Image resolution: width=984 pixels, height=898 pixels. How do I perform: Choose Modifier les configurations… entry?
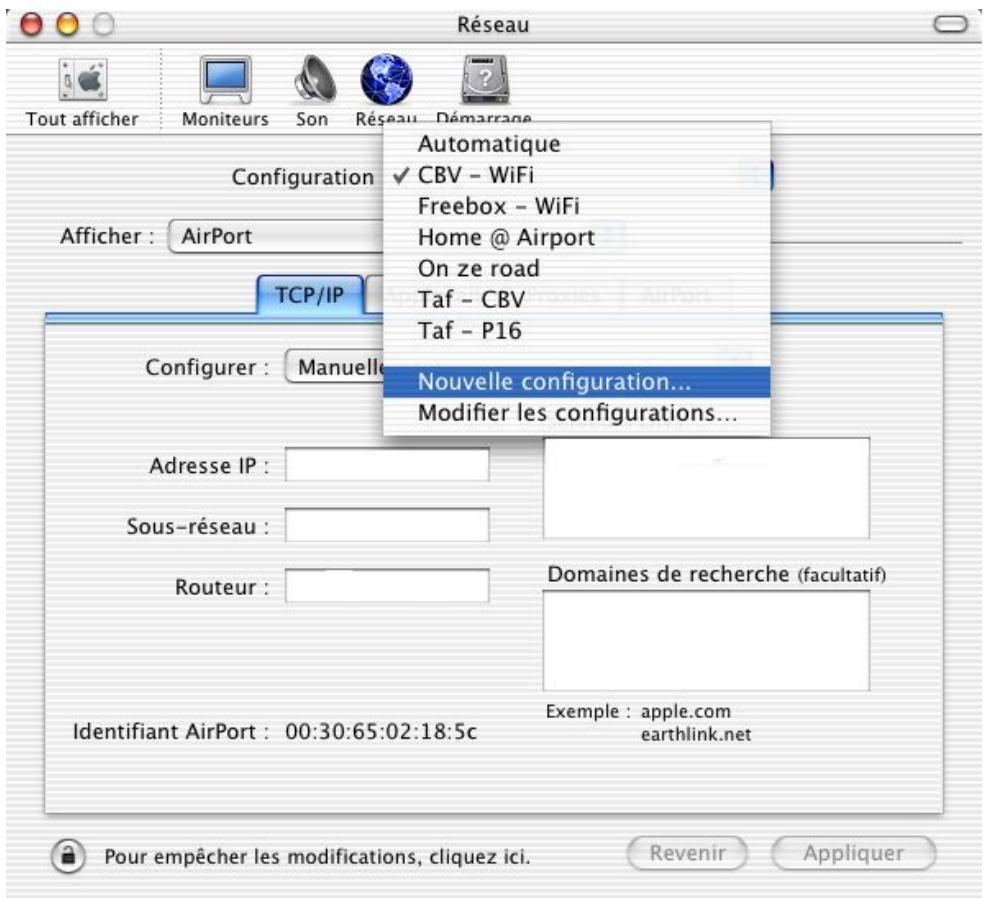pos(576,414)
